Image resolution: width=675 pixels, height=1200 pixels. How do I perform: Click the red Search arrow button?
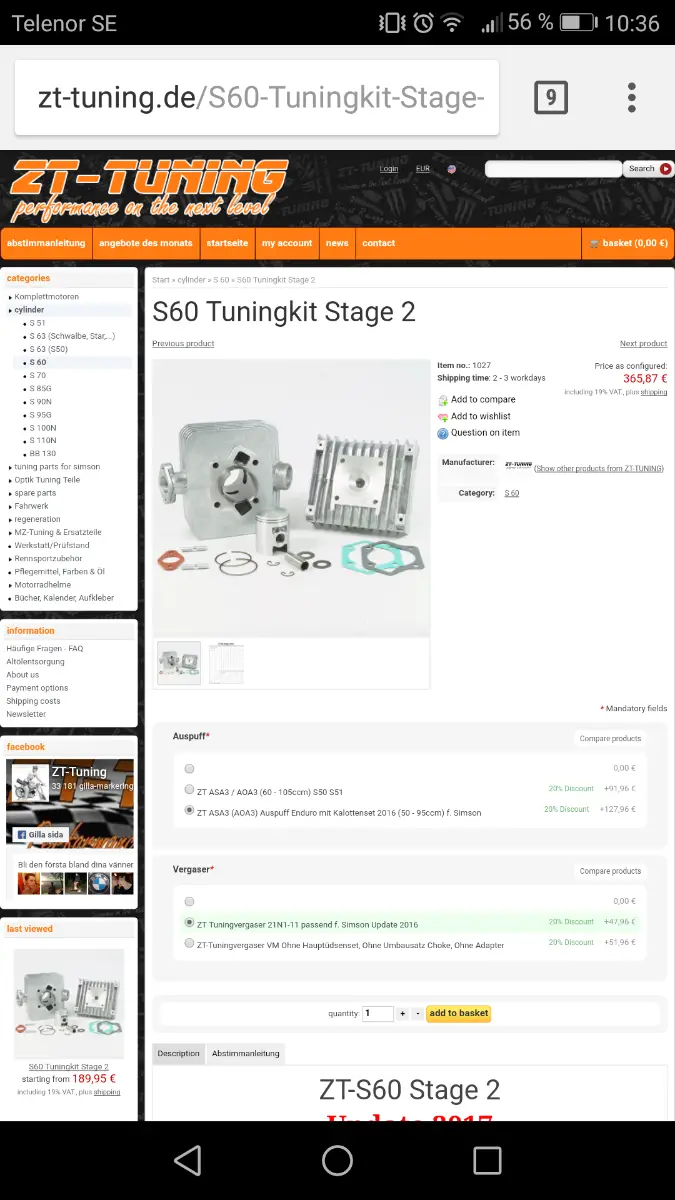point(666,169)
